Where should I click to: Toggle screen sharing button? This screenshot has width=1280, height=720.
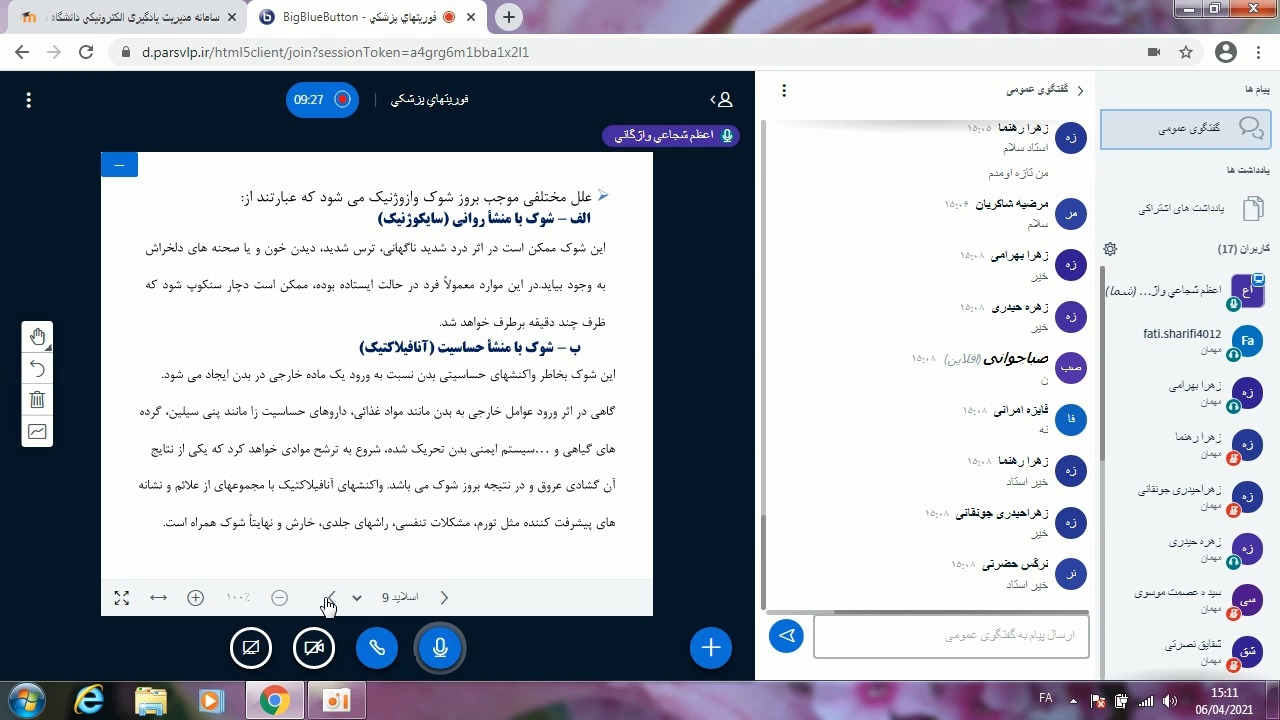click(x=251, y=648)
